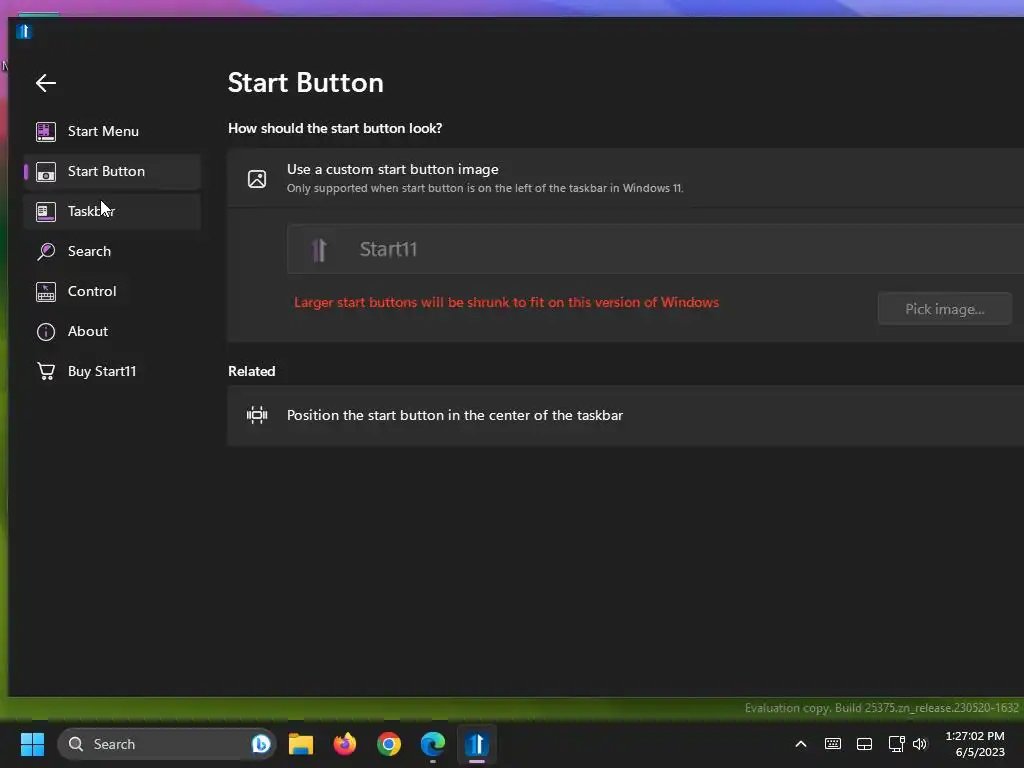Screen dimensions: 1024x768
Task: Show hidden system tray icons
Action: tap(801, 744)
